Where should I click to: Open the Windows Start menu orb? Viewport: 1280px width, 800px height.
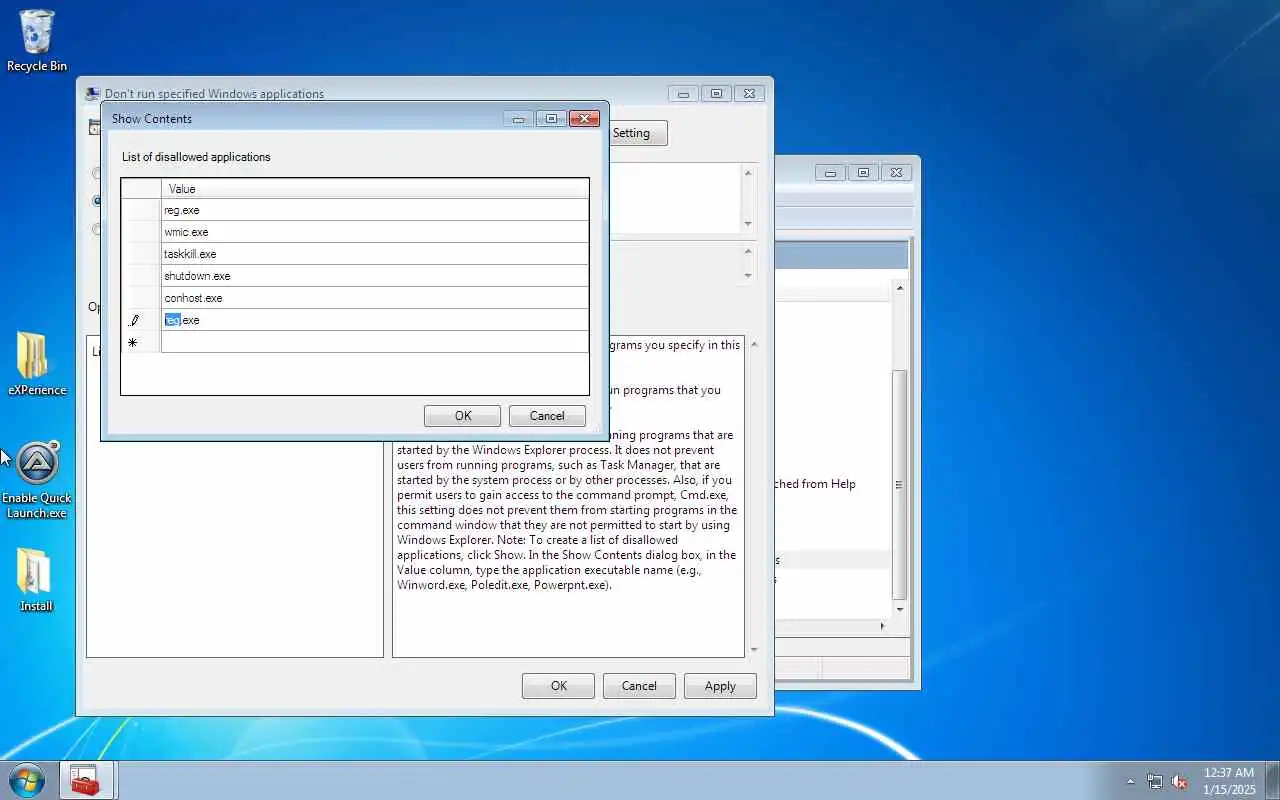[x=26, y=780]
